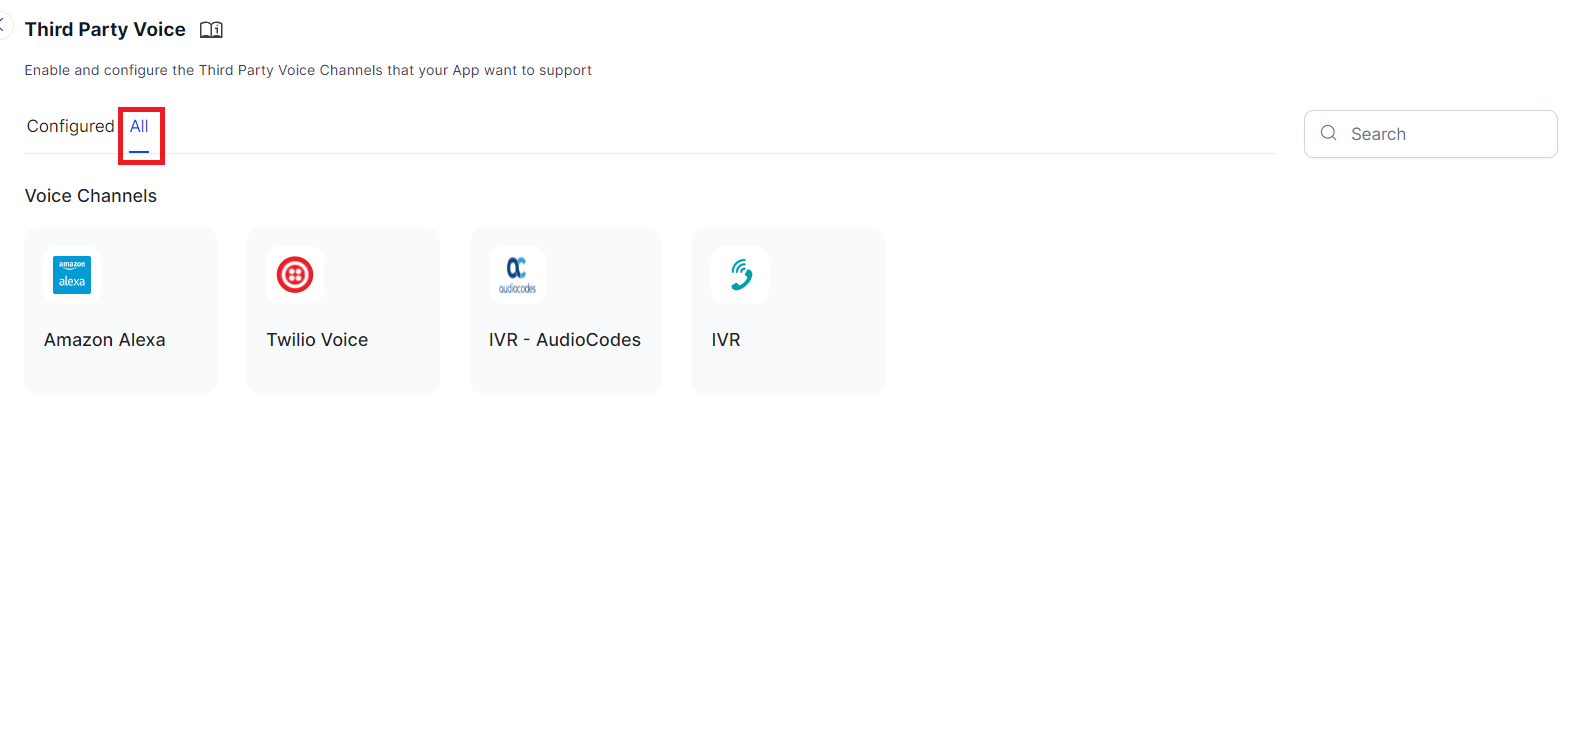Click the magnifier icon in Search box
1575x734 pixels.
pyautogui.click(x=1328, y=133)
